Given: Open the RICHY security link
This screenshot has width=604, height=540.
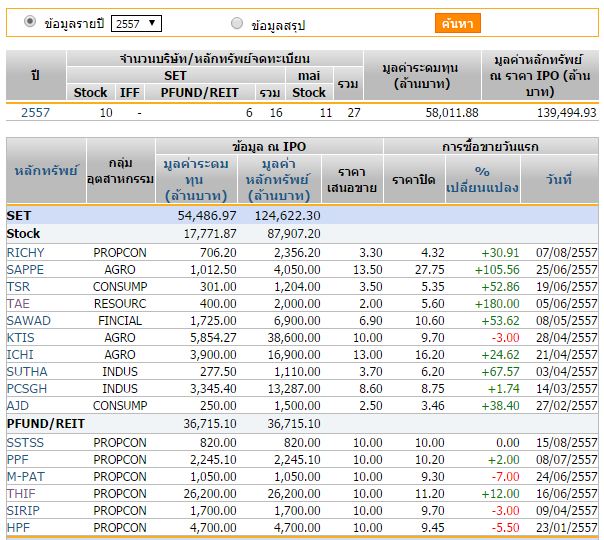Looking at the screenshot, I should pos(25,253).
